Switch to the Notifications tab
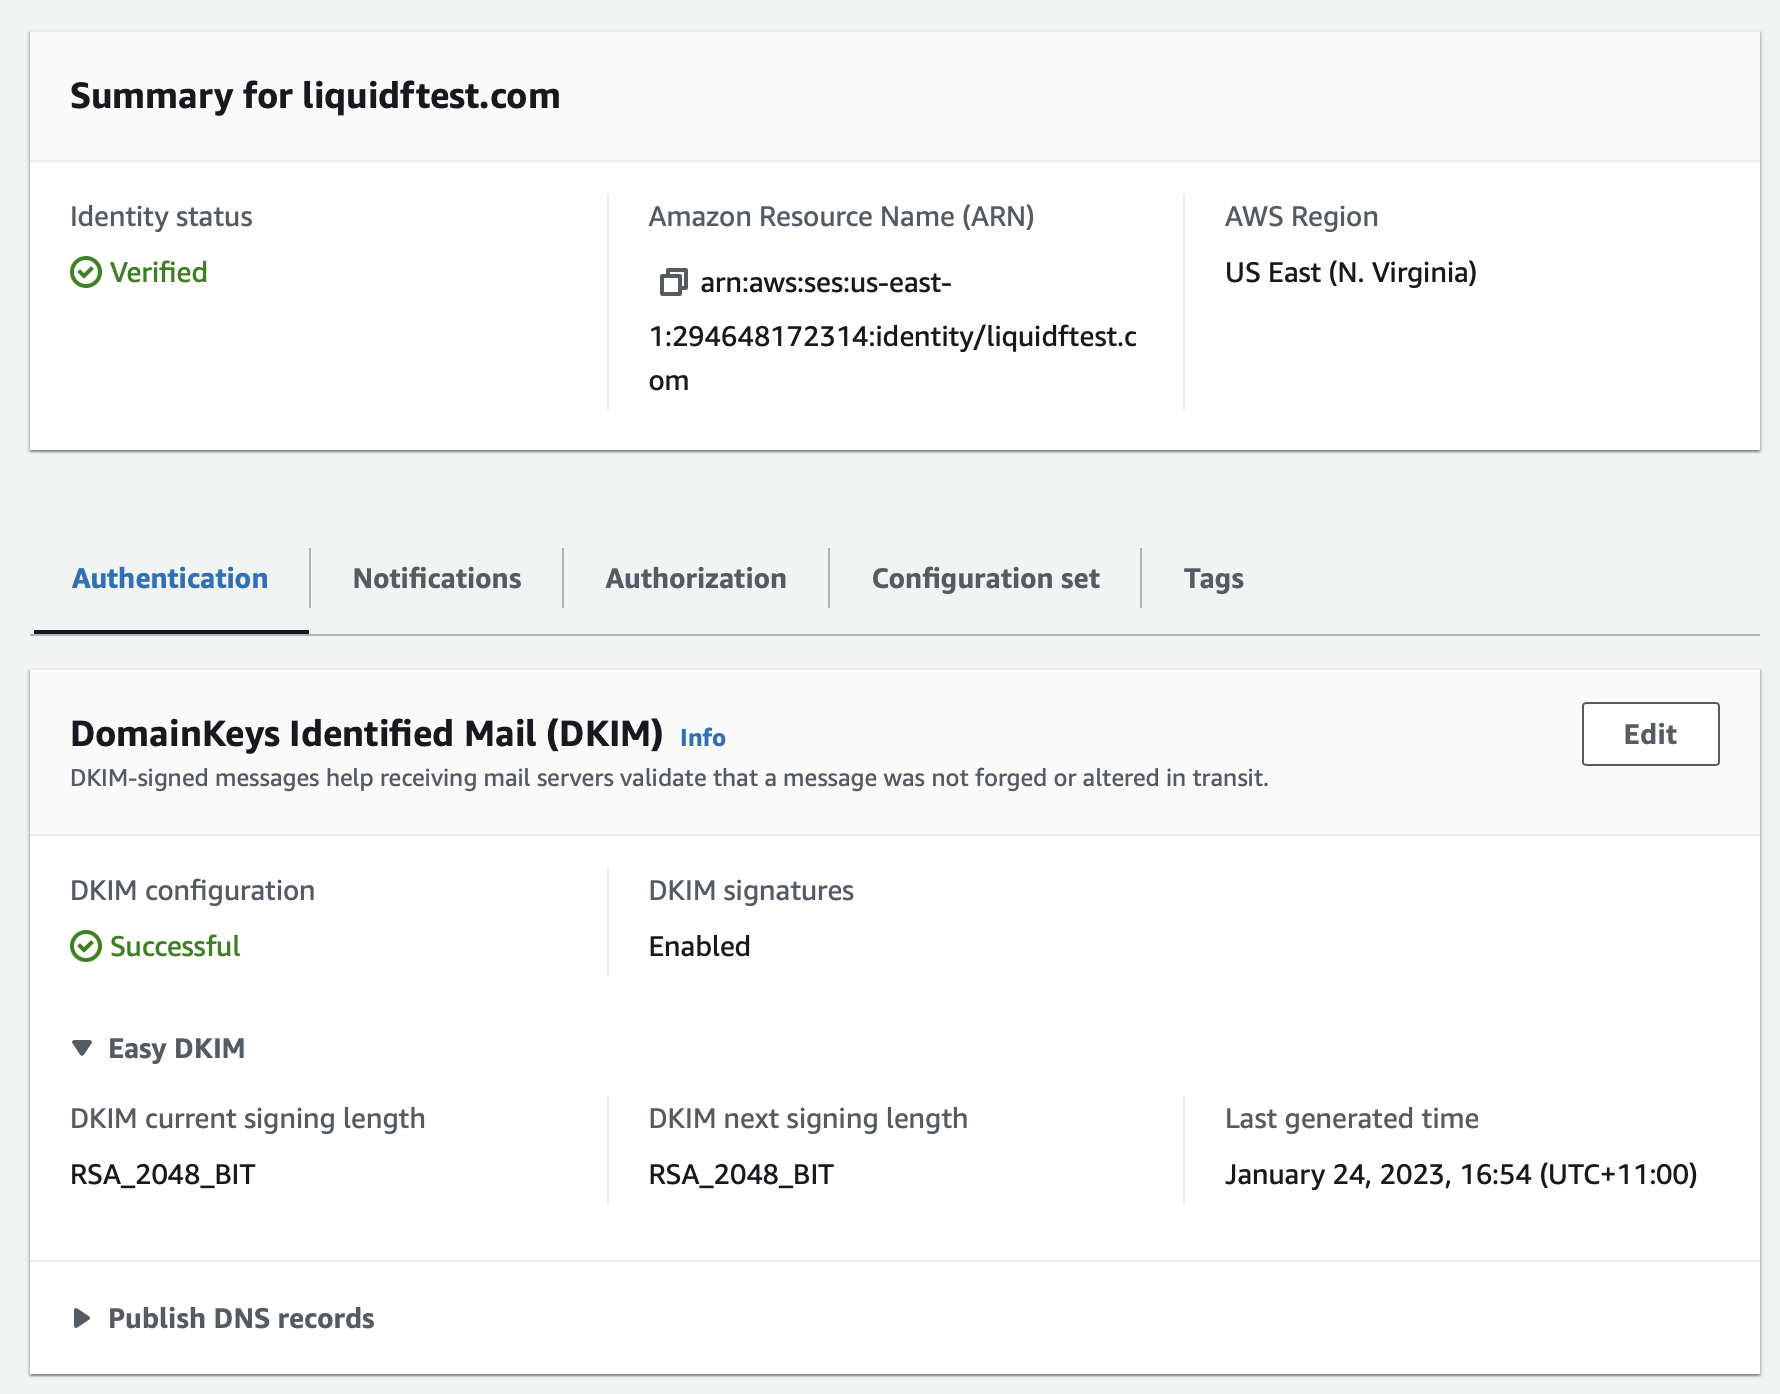1780x1394 pixels. click(x=436, y=578)
